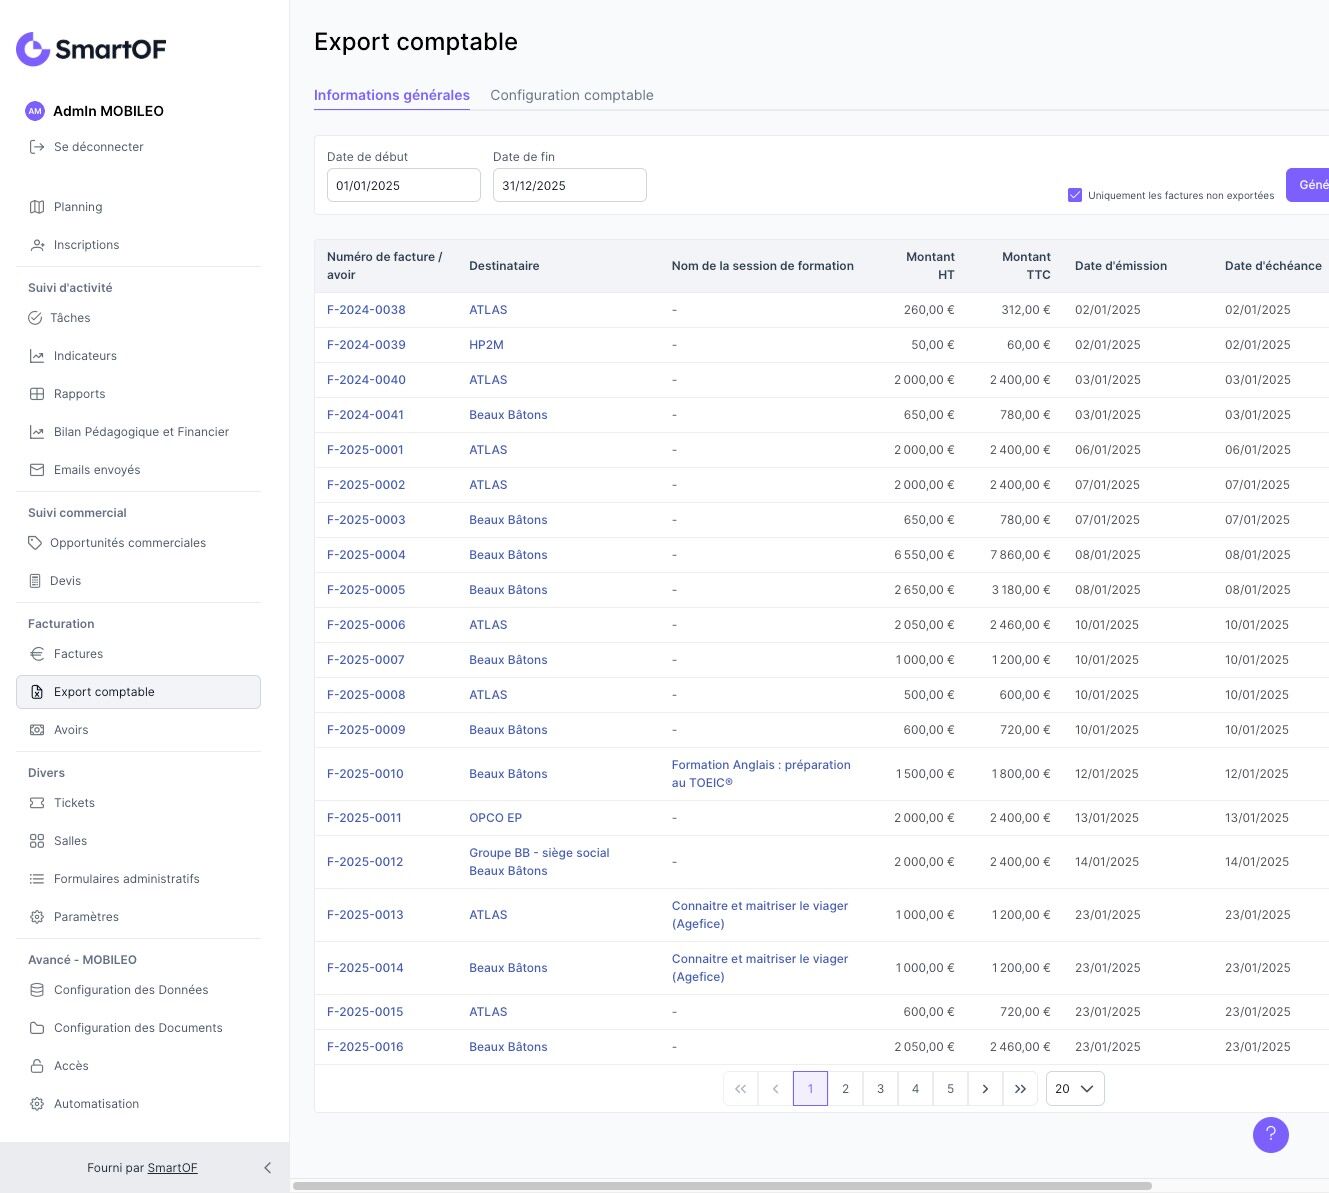
Task: Open the rows-per-page dropdown showing 20
Action: click(x=1075, y=1089)
